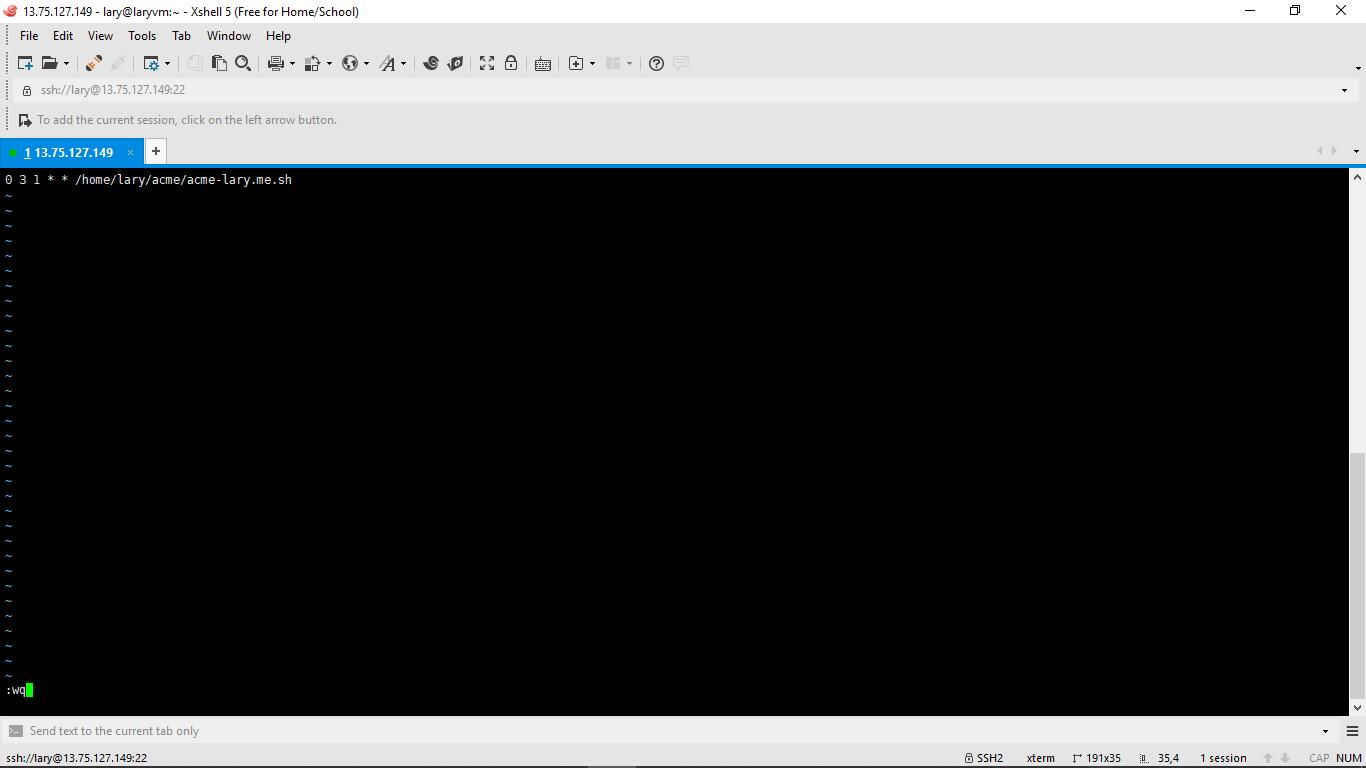Click the 1 session status text

point(1223,758)
